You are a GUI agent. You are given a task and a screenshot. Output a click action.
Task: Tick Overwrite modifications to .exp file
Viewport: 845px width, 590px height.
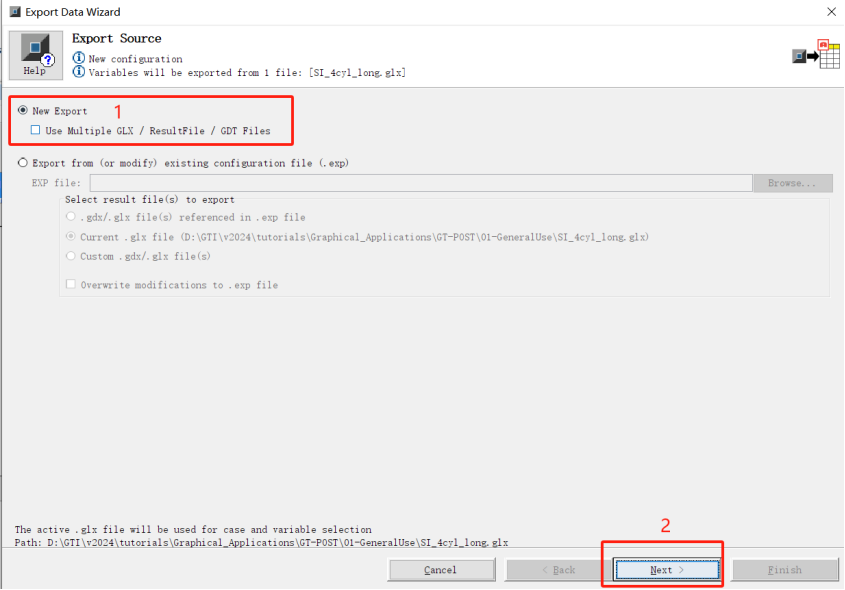(x=71, y=284)
